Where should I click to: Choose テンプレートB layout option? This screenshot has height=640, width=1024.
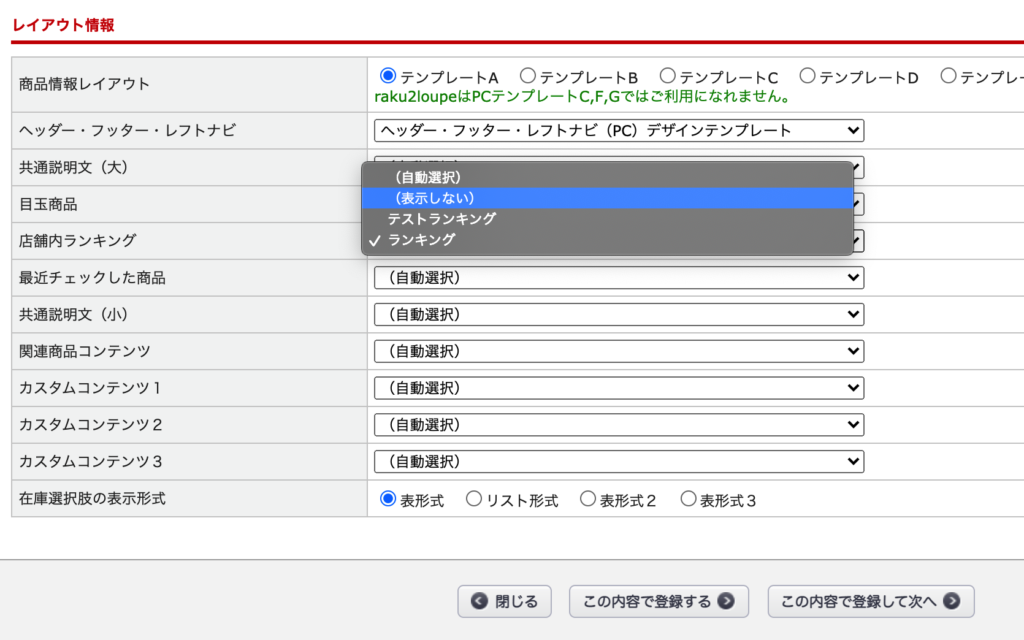click(x=528, y=76)
